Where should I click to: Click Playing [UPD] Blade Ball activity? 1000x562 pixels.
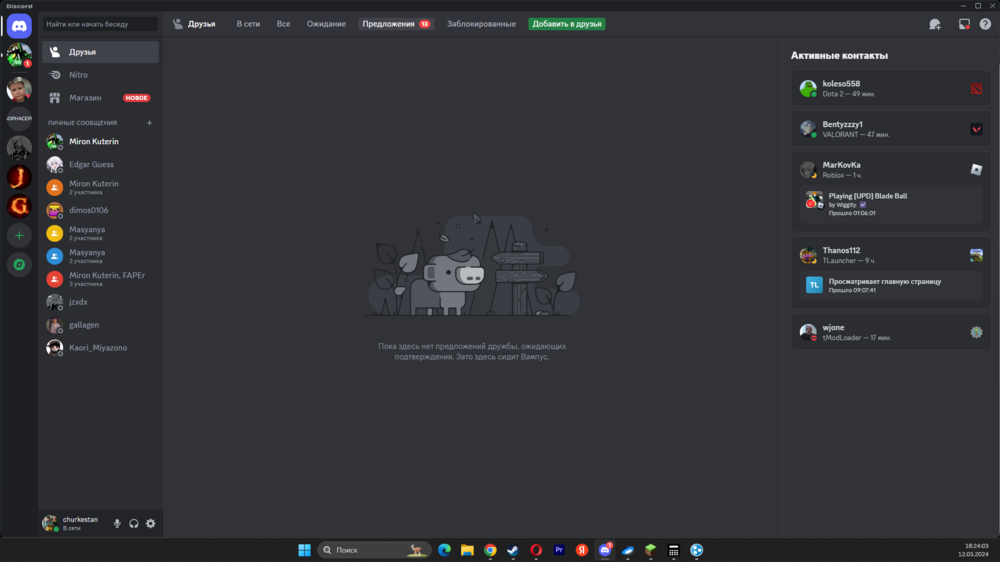tap(891, 204)
